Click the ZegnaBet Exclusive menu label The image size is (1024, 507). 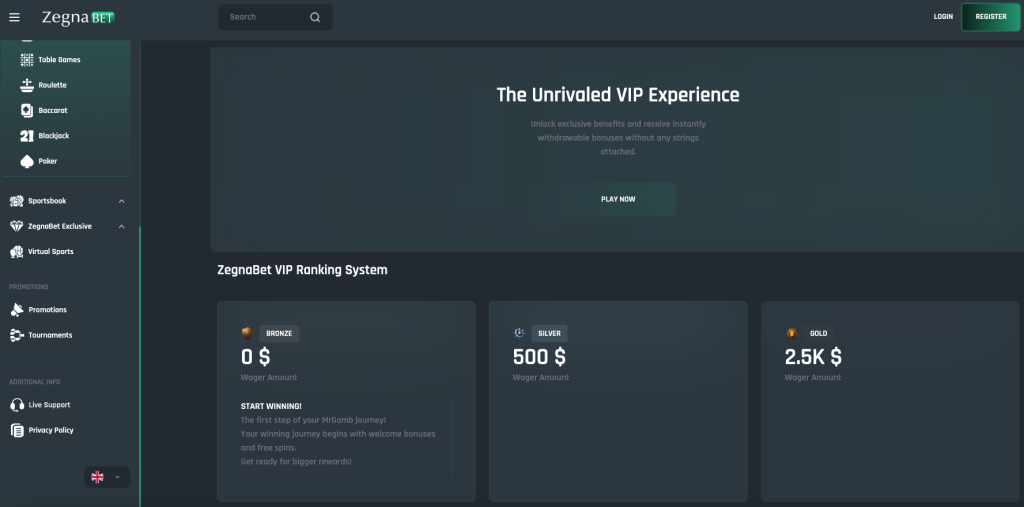[x=60, y=227]
